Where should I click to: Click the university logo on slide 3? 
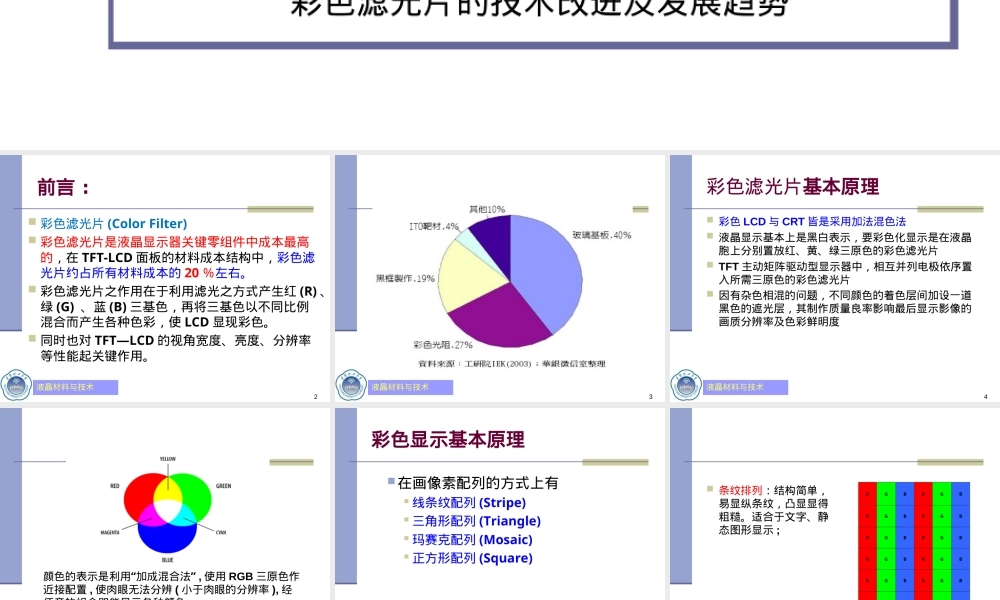(x=351, y=385)
